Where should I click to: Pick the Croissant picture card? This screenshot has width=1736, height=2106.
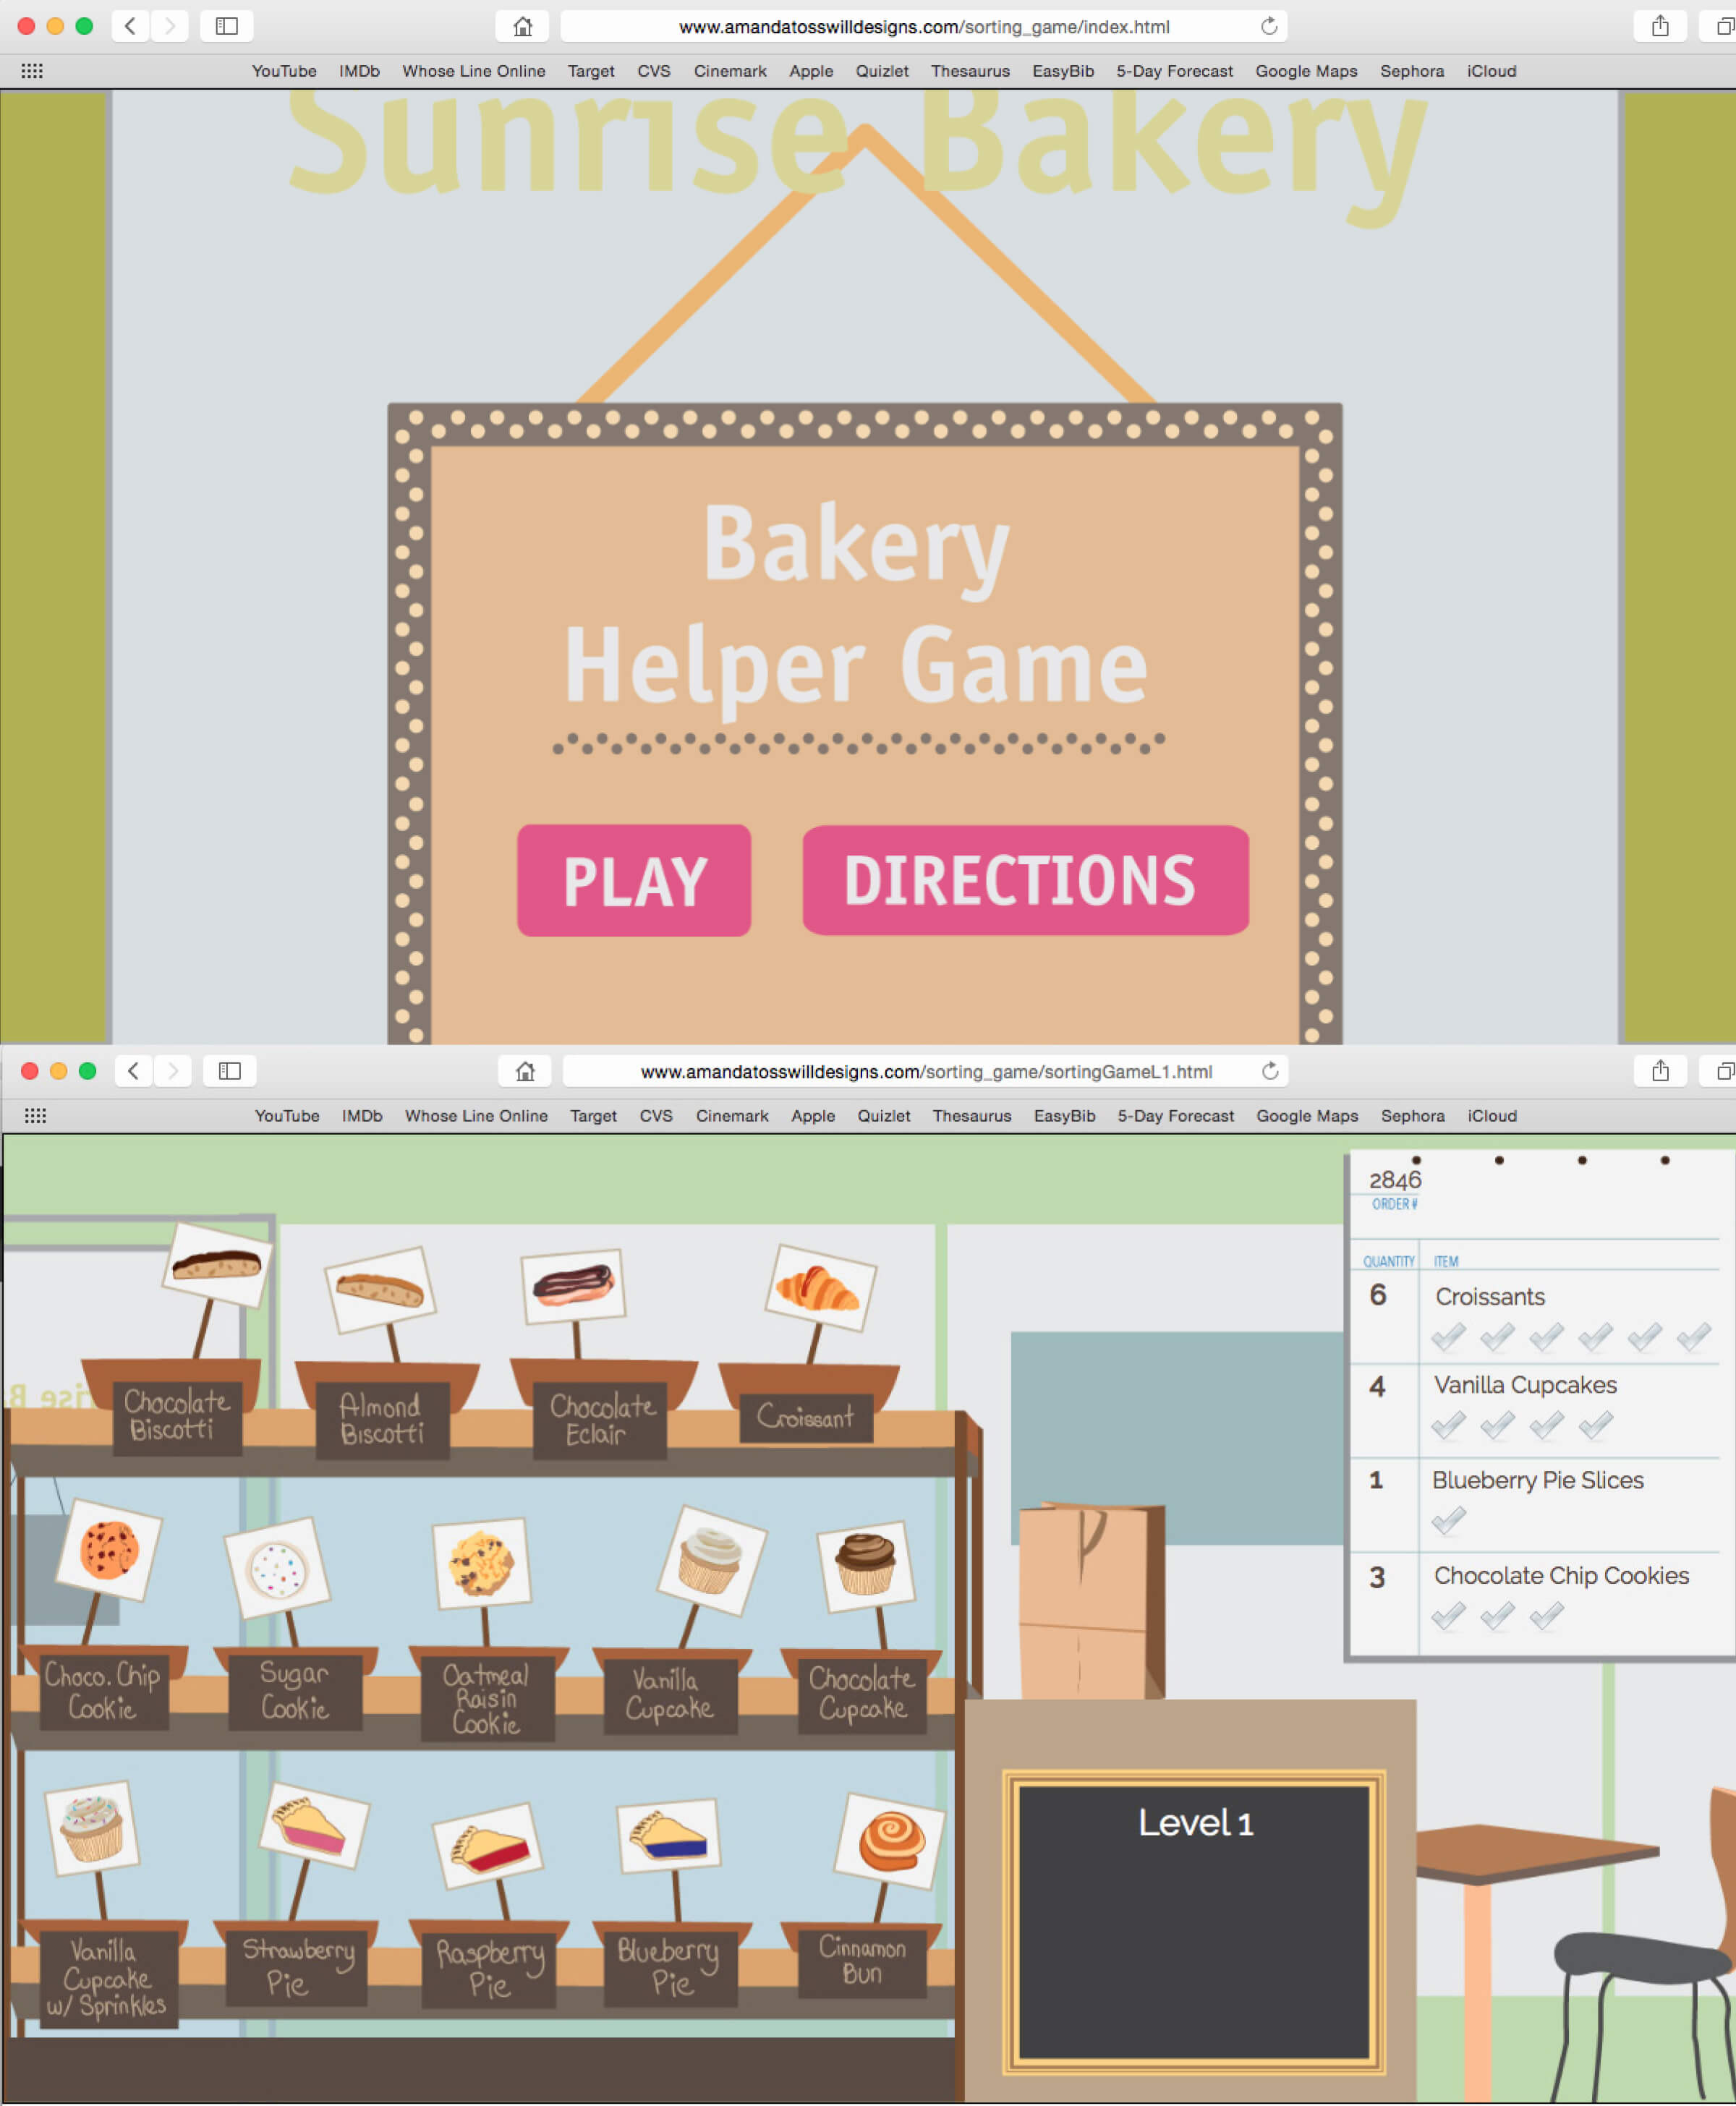(820, 1287)
